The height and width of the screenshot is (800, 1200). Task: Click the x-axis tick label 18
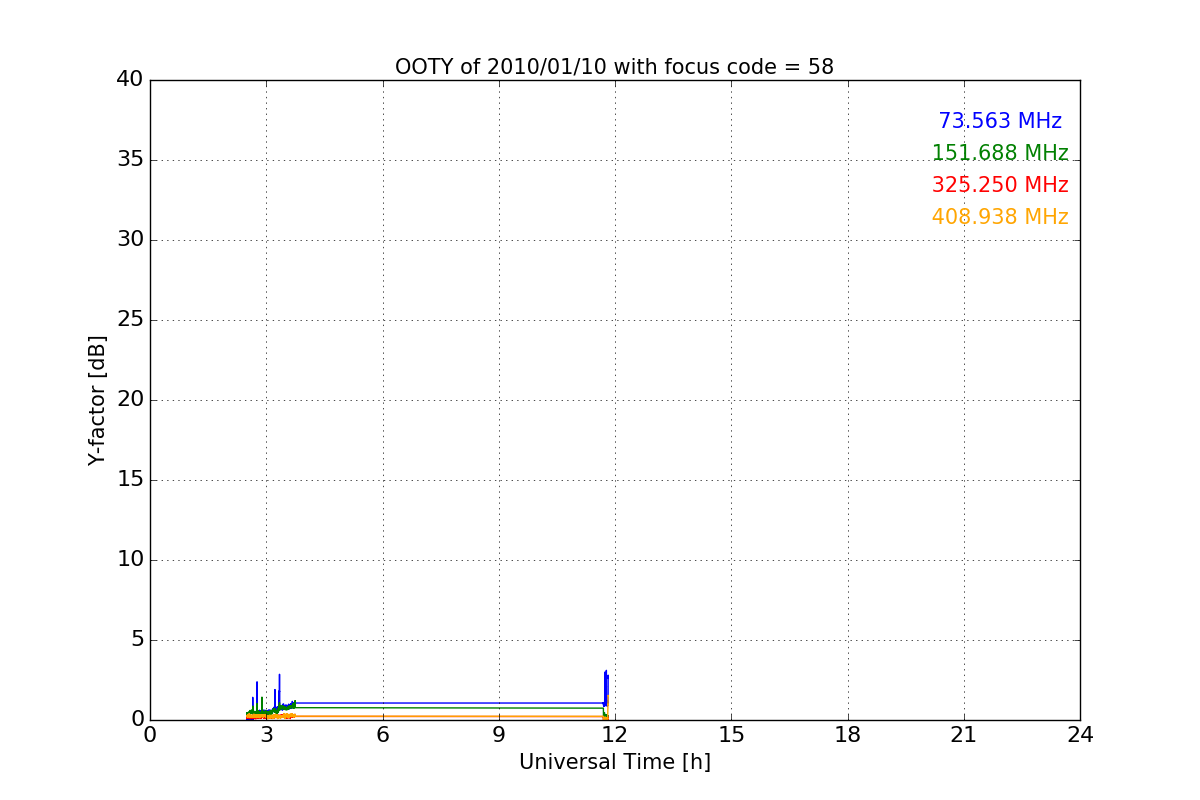point(847,735)
